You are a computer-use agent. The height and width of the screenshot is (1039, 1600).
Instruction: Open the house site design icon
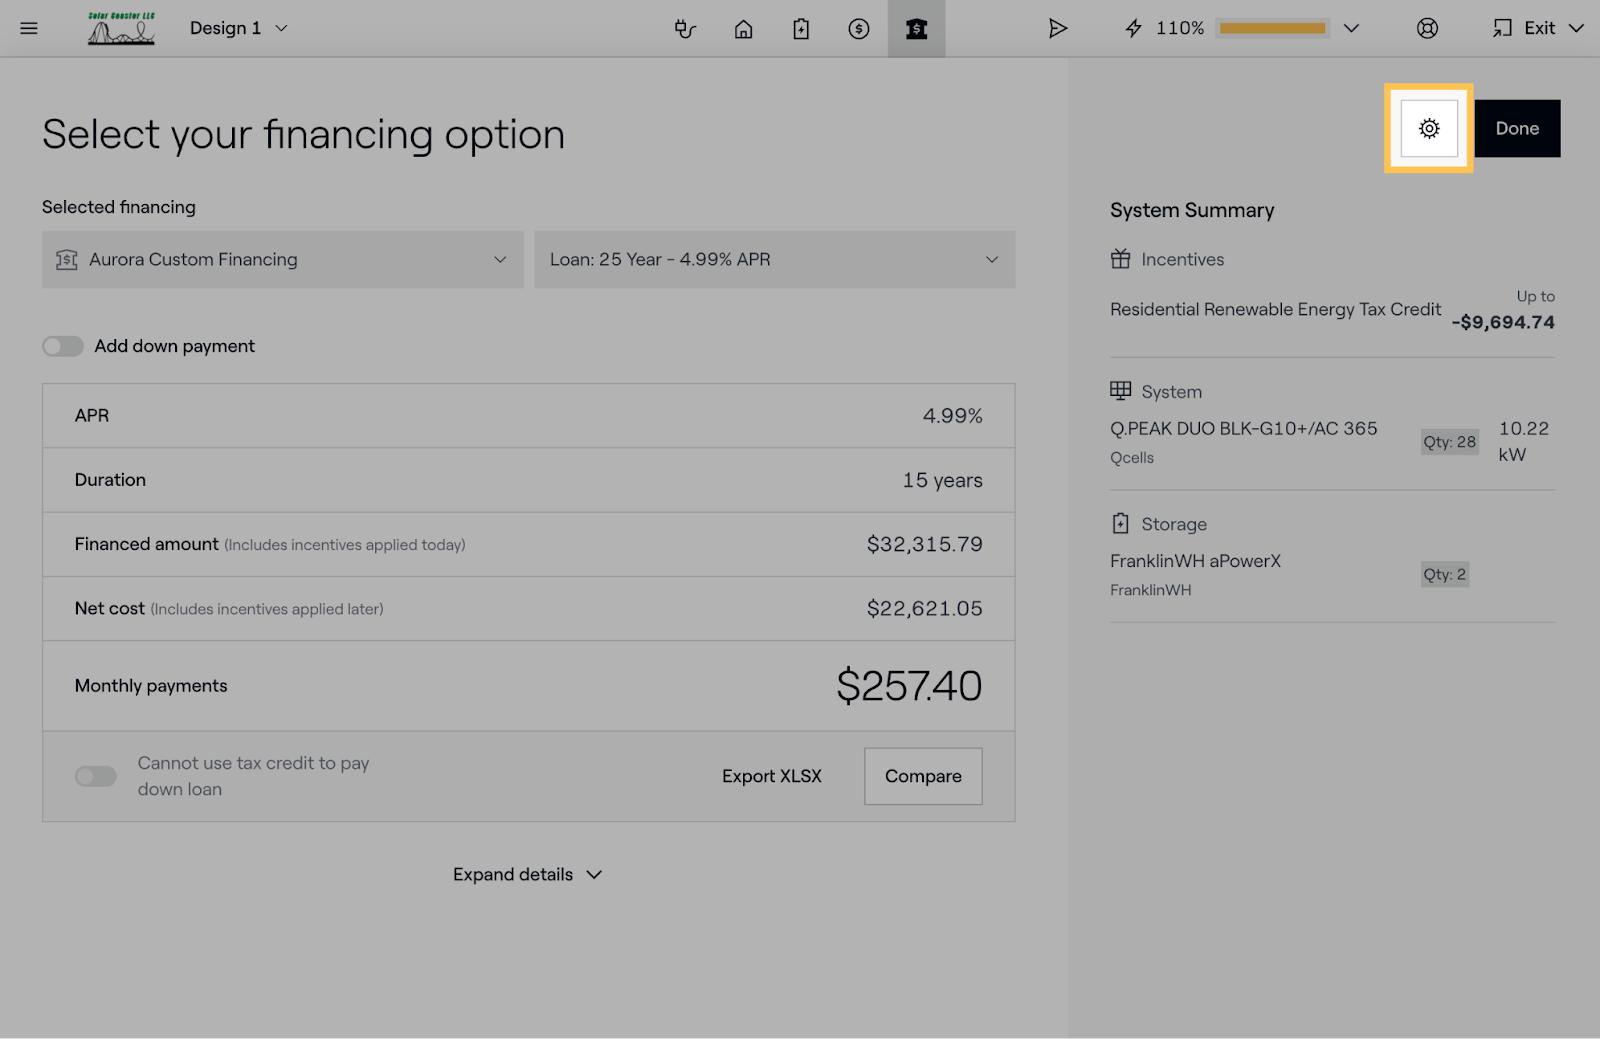(x=743, y=29)
